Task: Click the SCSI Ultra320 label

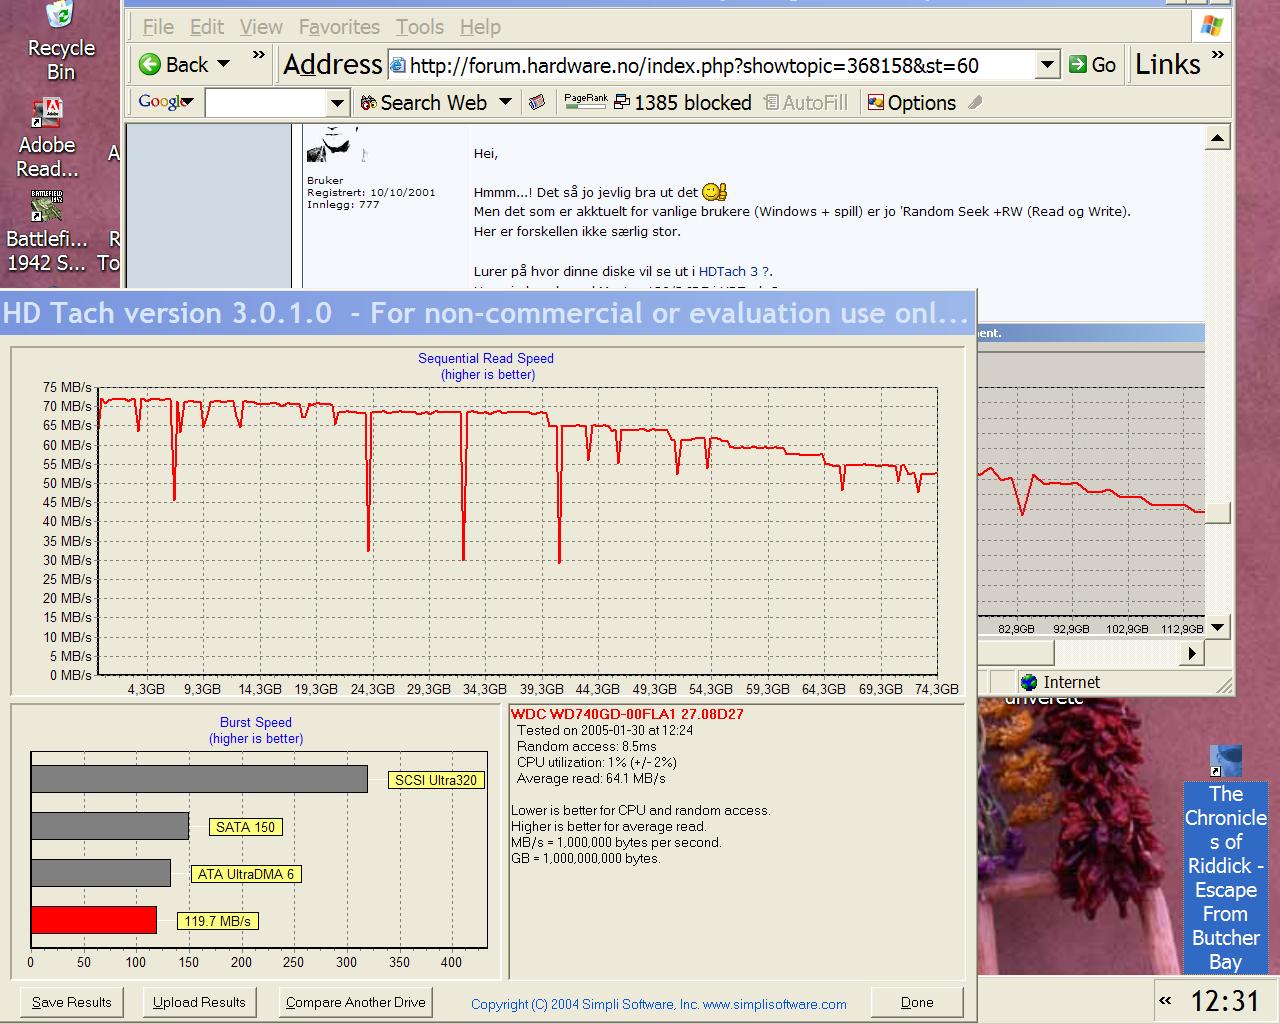Action: (x=436, y=780)
